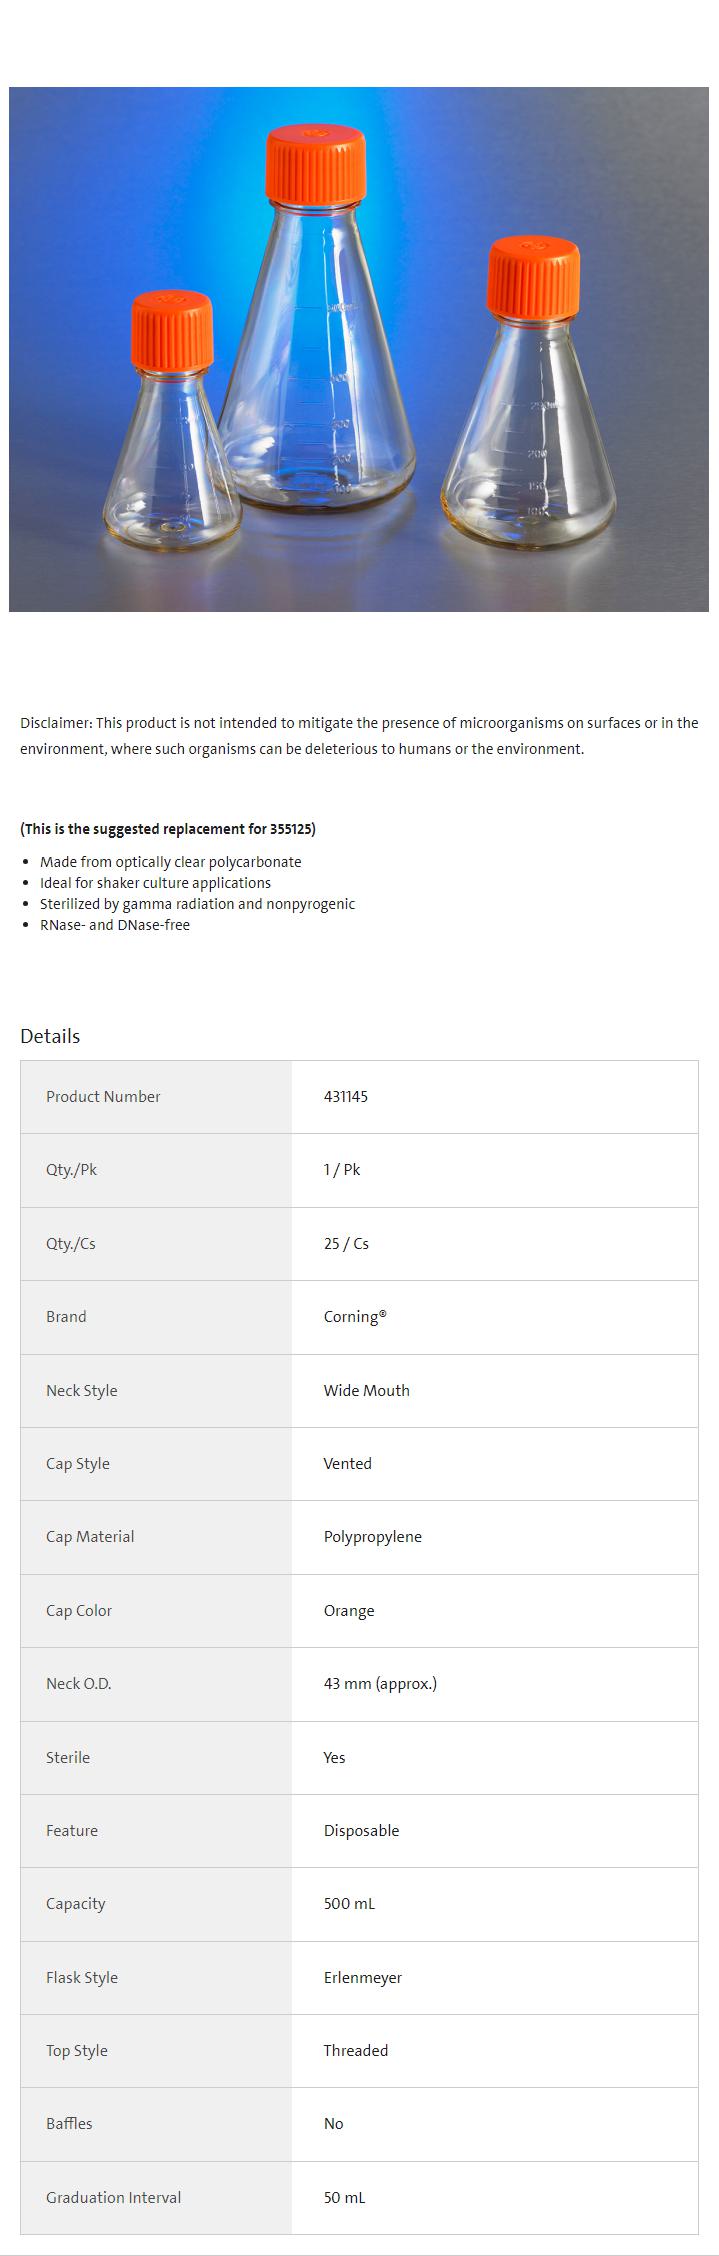Screen dimensions: 719x2256
Task: Click product number value 431145
Action: [x=346, y=1097]
